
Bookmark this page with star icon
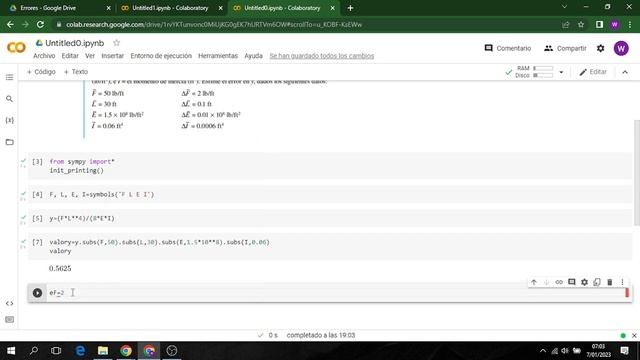pyautogui.click(x=581, y=24)
